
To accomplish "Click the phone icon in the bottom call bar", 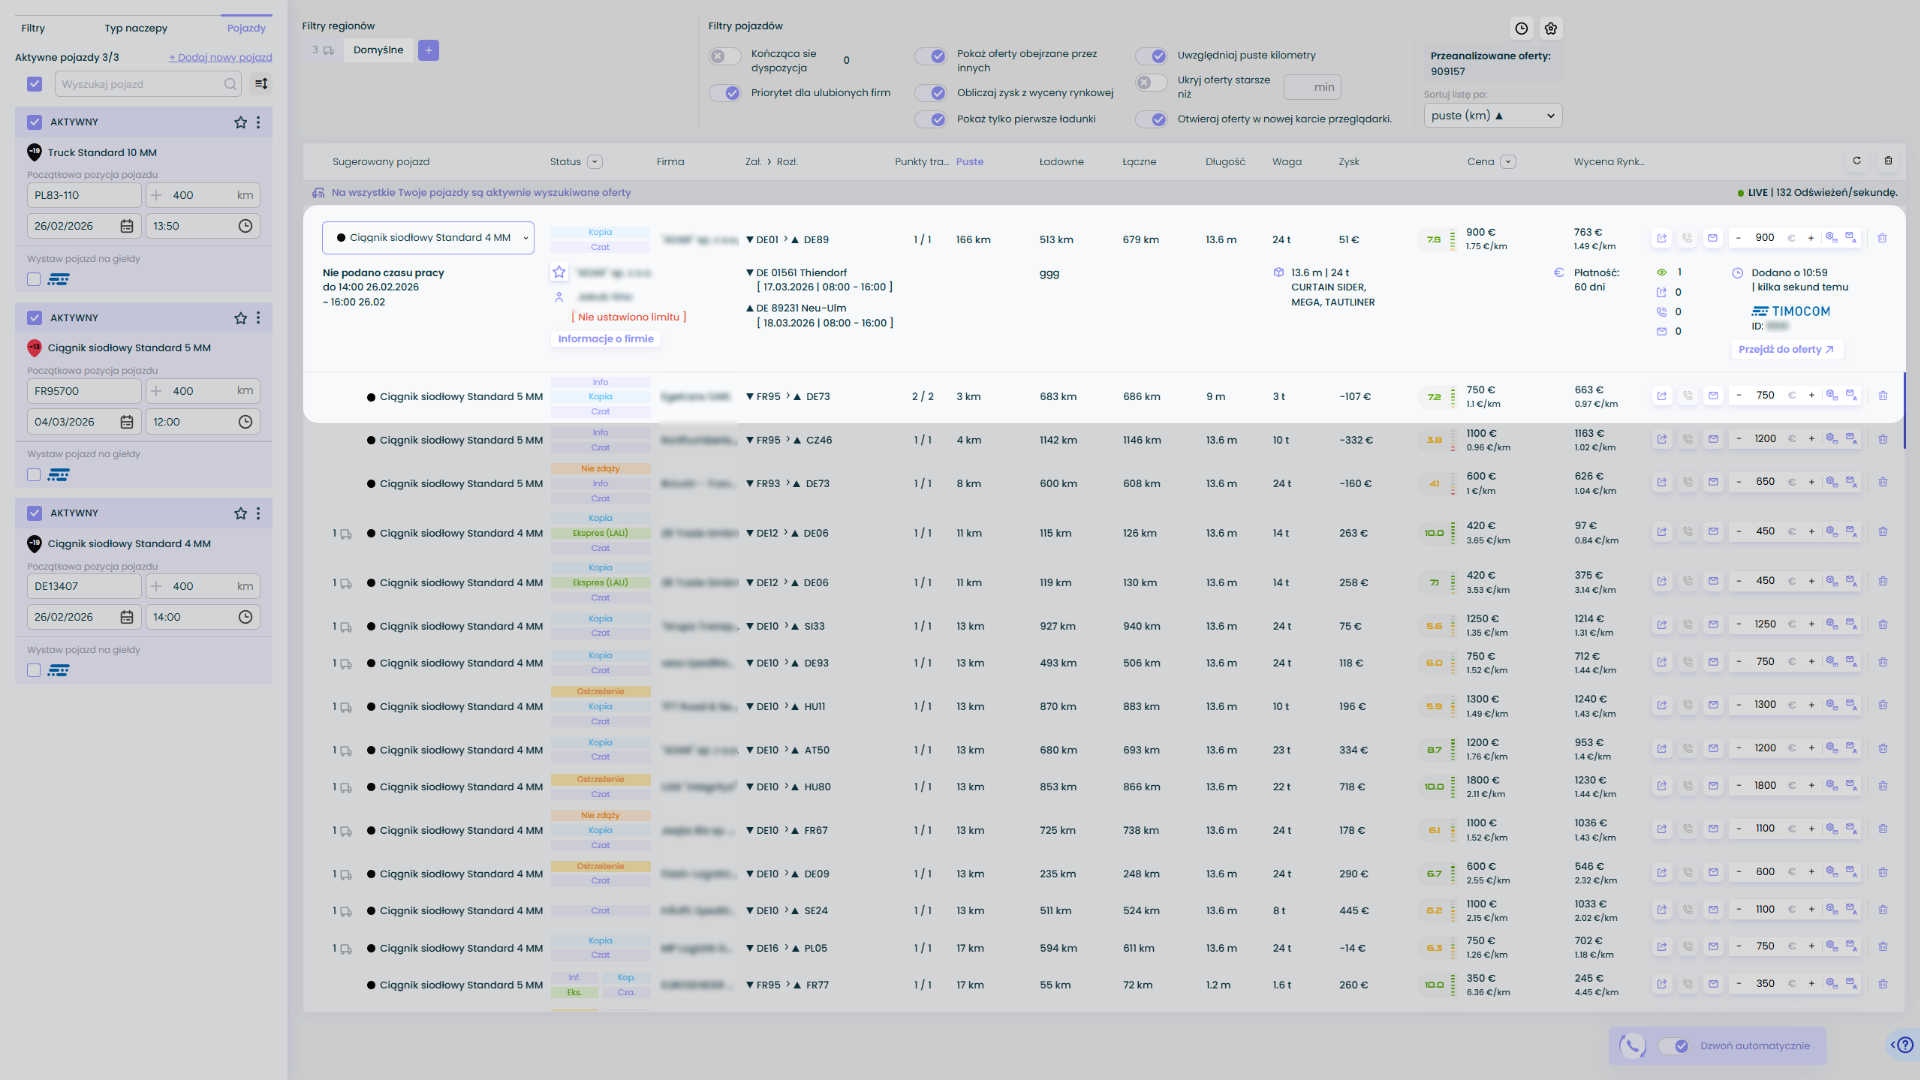I will (1632, 1046).
